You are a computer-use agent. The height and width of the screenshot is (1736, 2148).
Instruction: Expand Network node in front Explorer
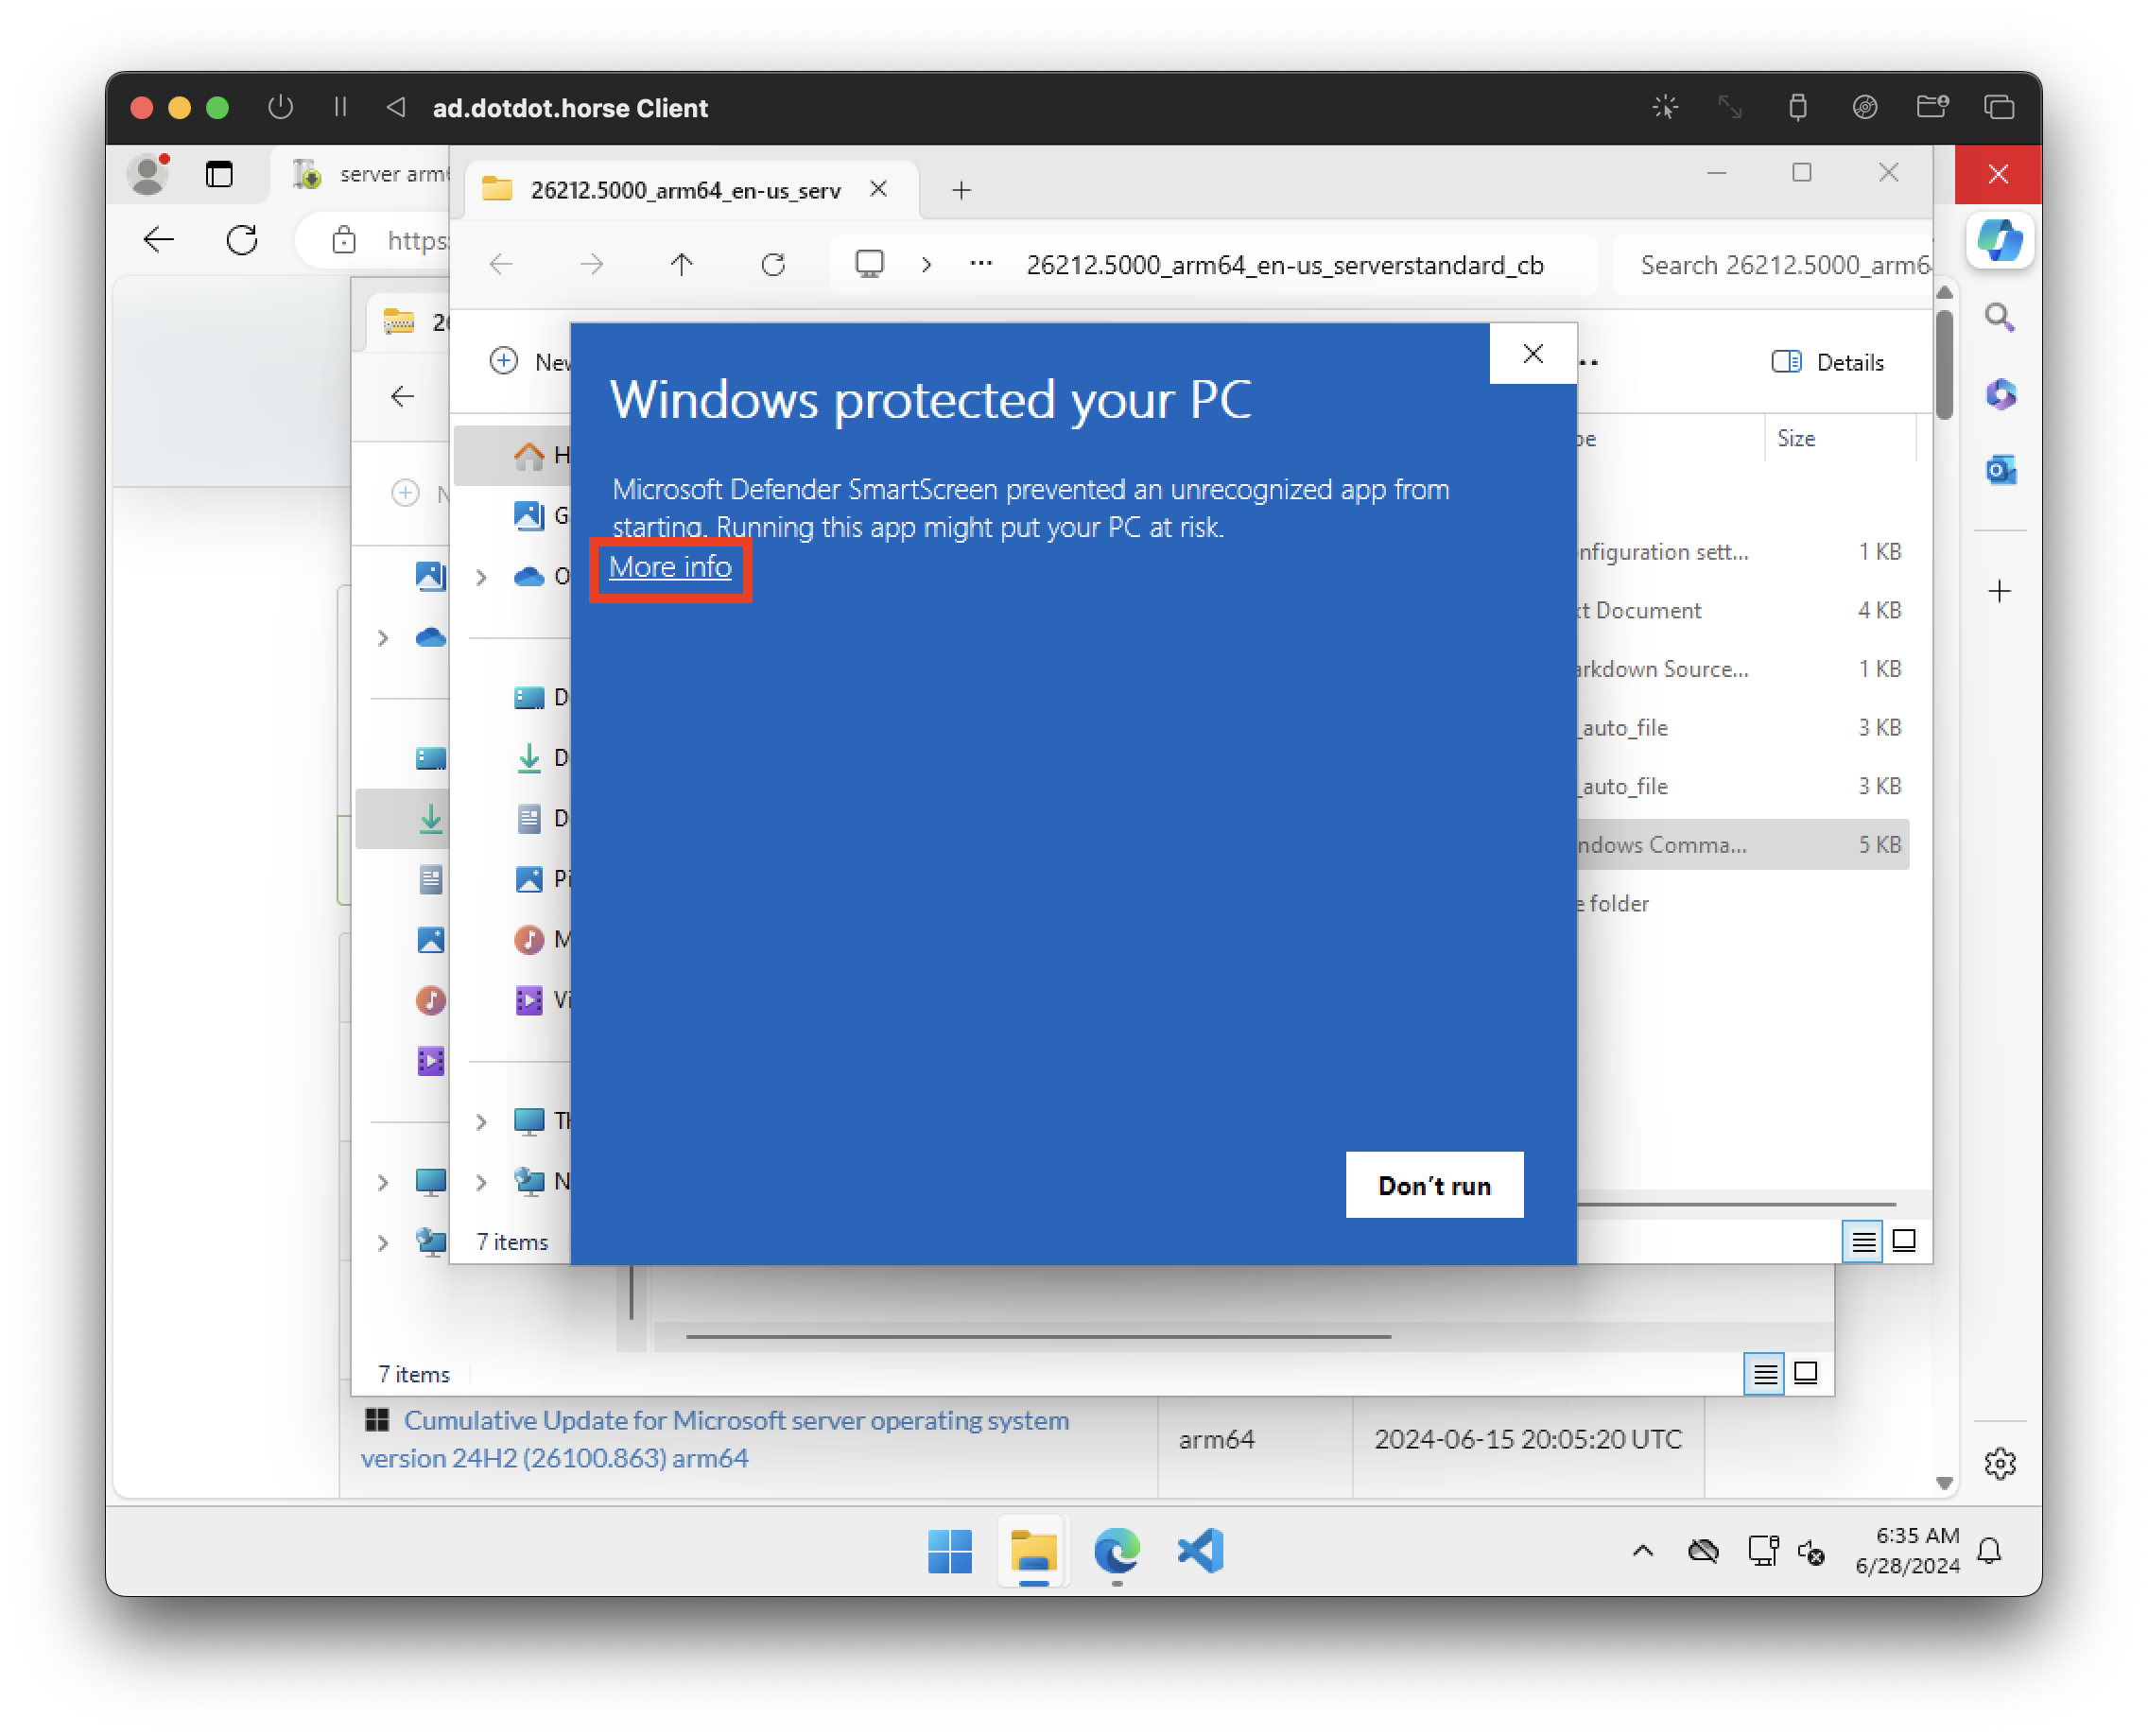pyautogui.click(x=481, y=1181)
